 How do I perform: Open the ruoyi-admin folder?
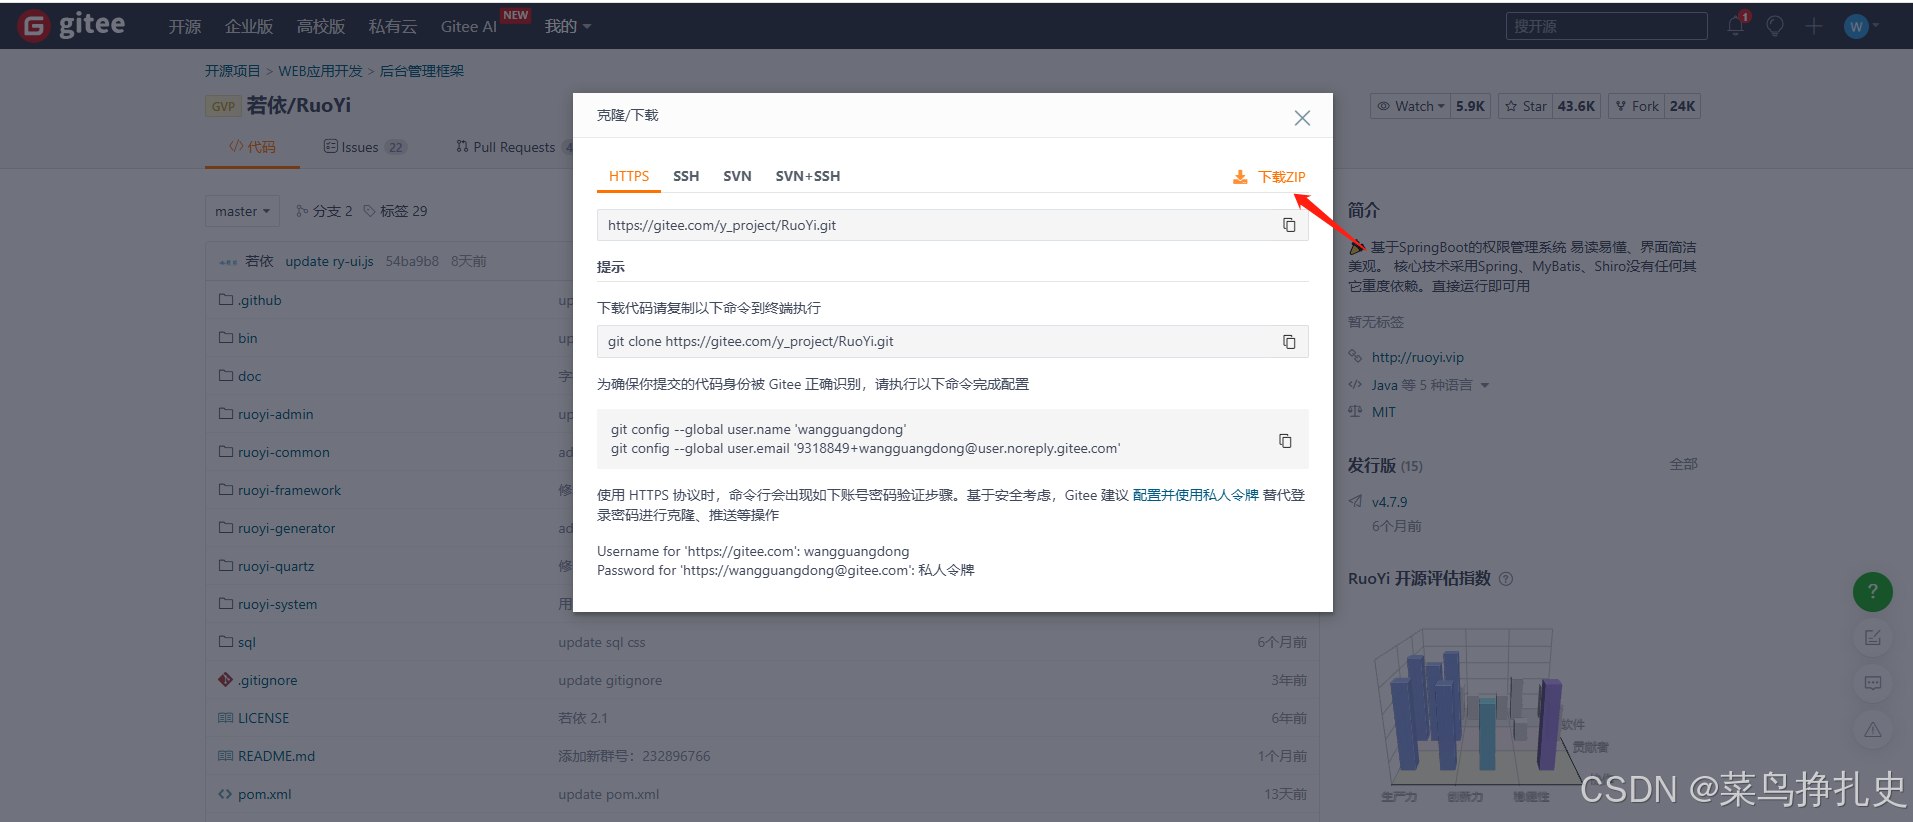click(275, 414)
